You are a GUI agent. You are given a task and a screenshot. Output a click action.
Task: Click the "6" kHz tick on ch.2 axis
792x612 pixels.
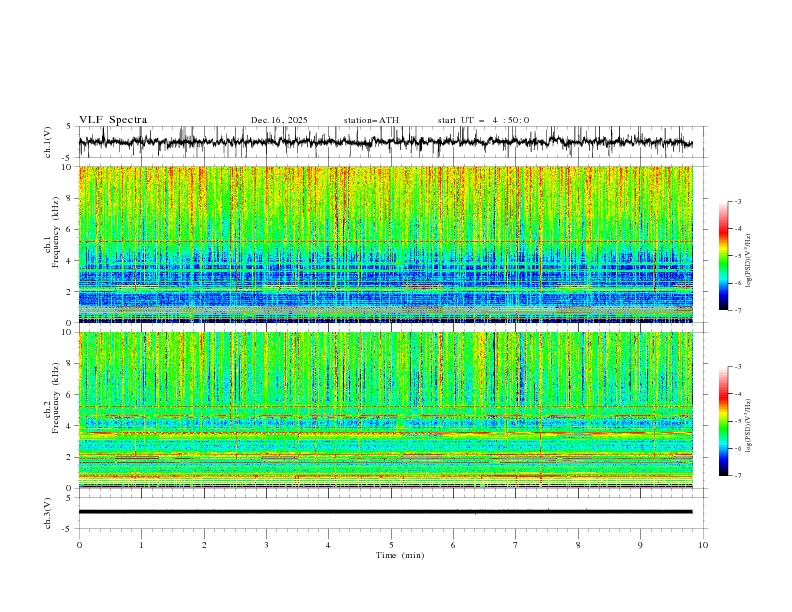(x=71, y=395)
